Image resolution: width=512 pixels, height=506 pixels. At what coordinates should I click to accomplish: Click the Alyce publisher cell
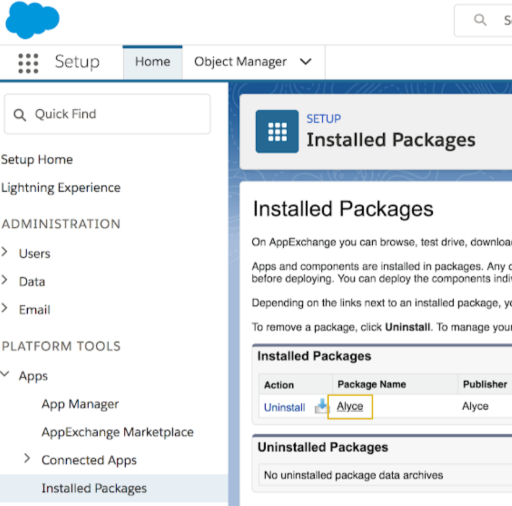click(475, 406)
